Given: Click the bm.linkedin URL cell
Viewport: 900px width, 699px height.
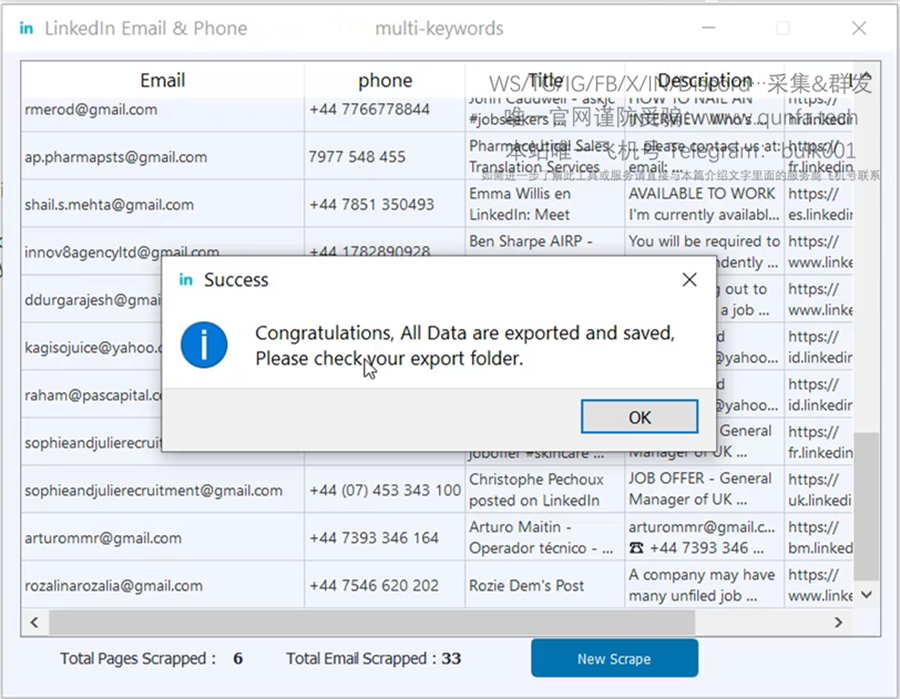Looking at the screenshot, I should [x=819, y=537].
